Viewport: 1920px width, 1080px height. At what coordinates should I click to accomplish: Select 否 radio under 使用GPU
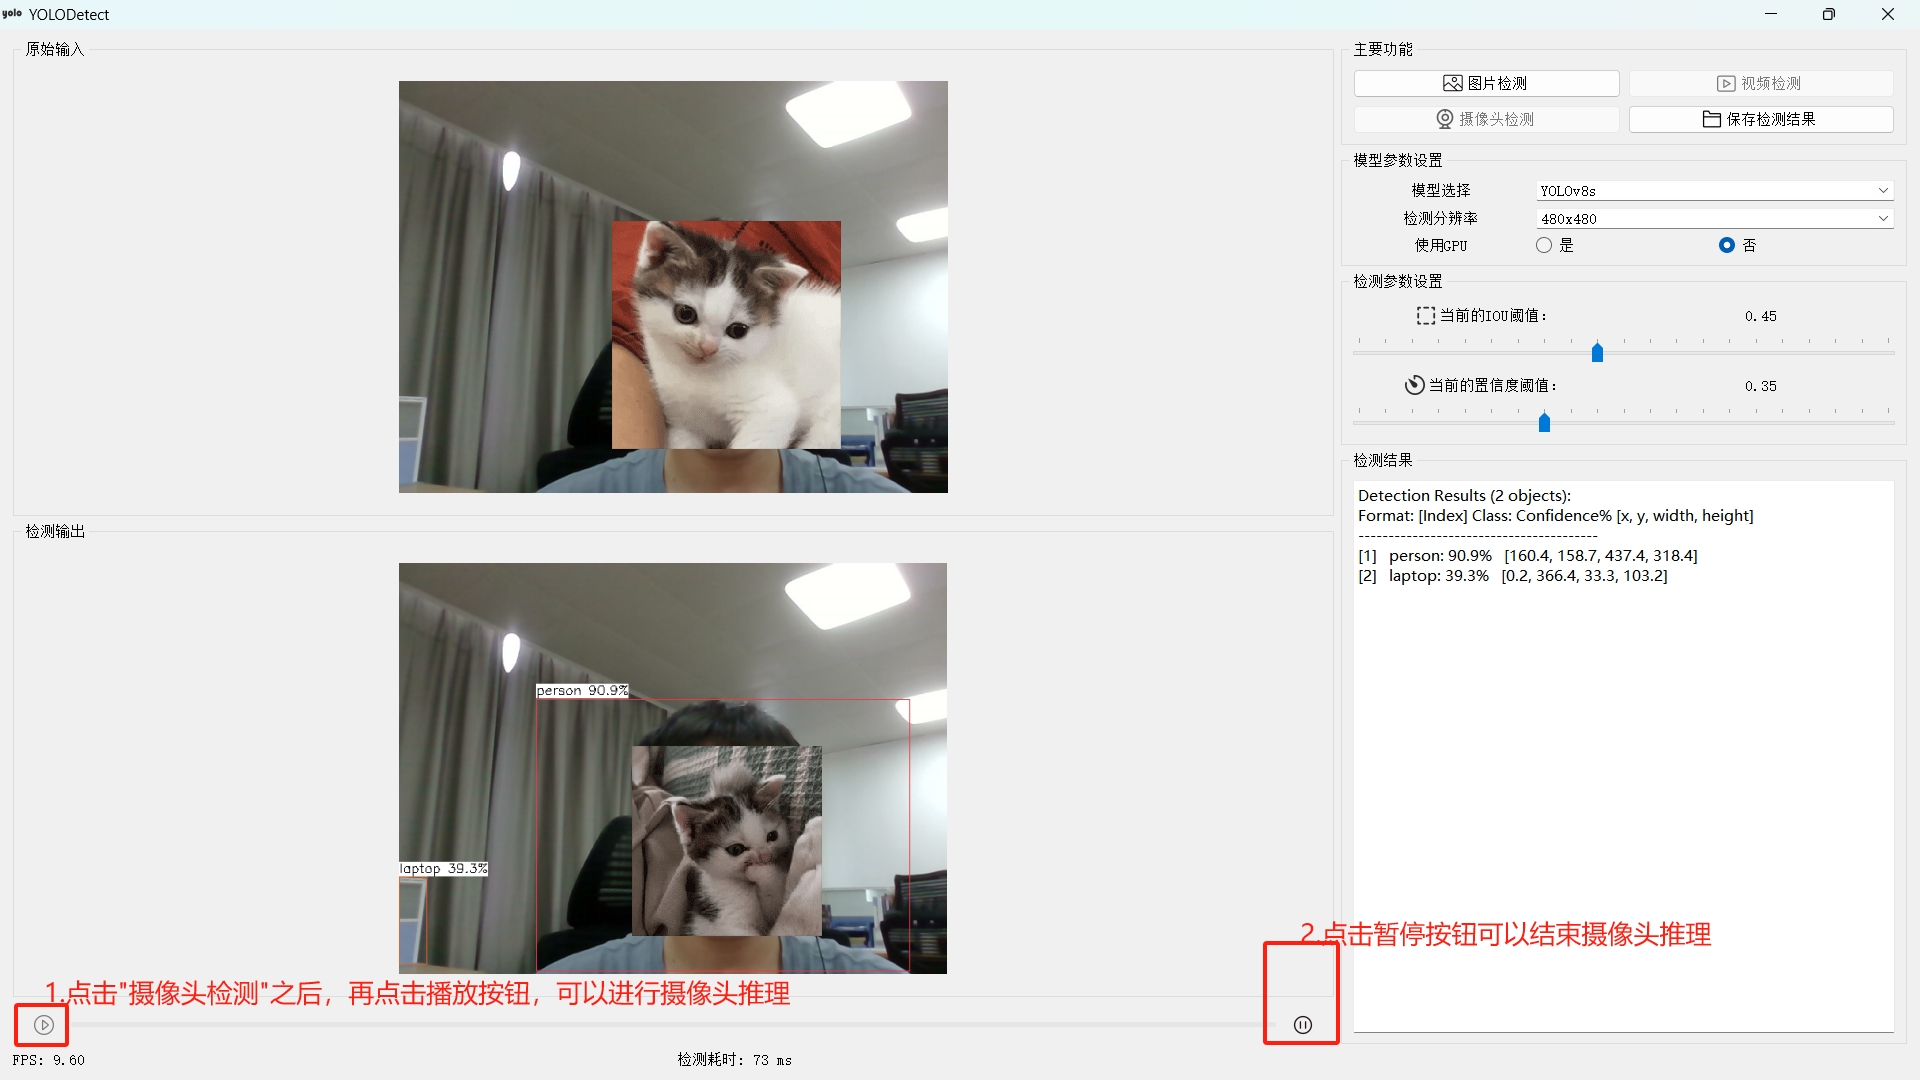coord(1729,245)
